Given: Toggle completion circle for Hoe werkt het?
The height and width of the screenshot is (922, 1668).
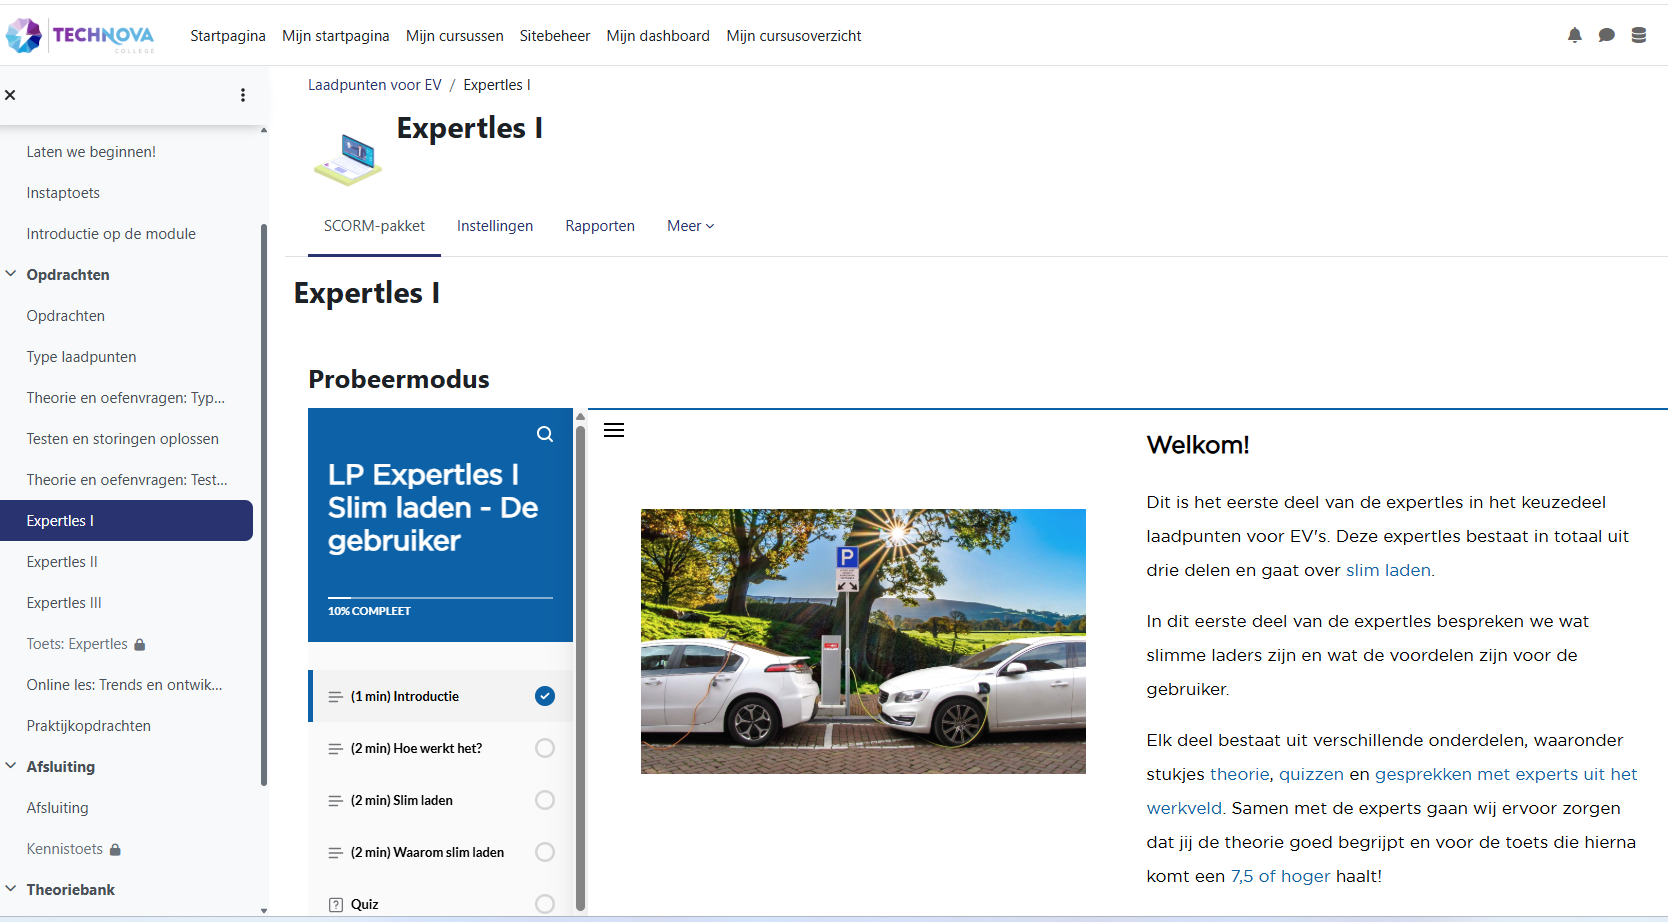Looking at the screenshot, I should coord(545,748).
